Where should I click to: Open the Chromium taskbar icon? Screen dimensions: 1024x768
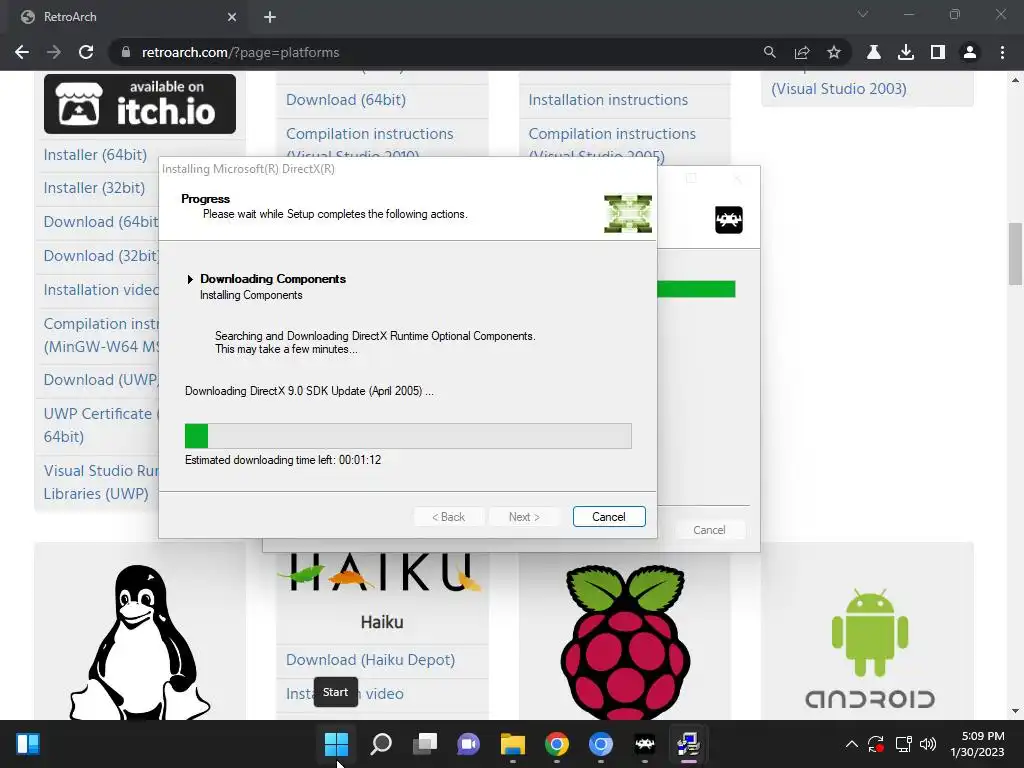601,744
